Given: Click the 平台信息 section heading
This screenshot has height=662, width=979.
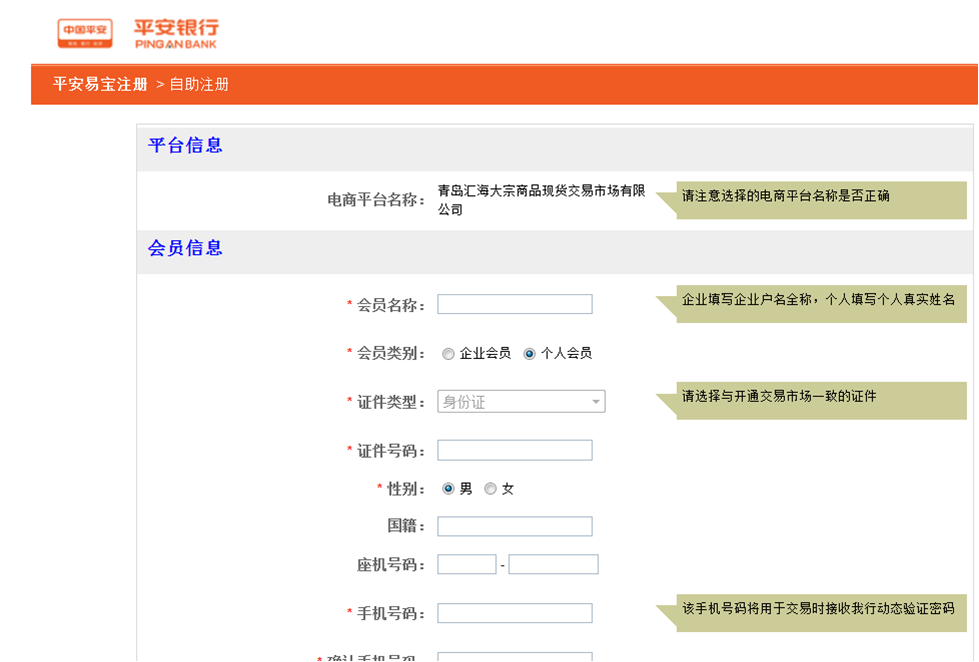Looking at the screenshot, I should point(185,146).
